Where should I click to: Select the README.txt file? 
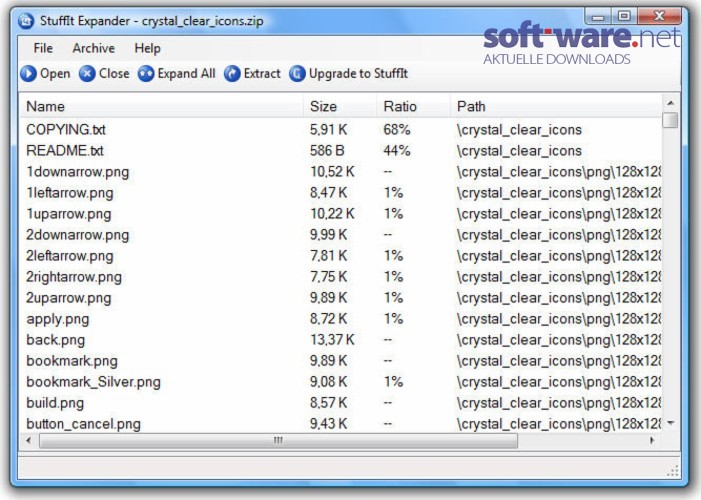click(x=65, y=151)
